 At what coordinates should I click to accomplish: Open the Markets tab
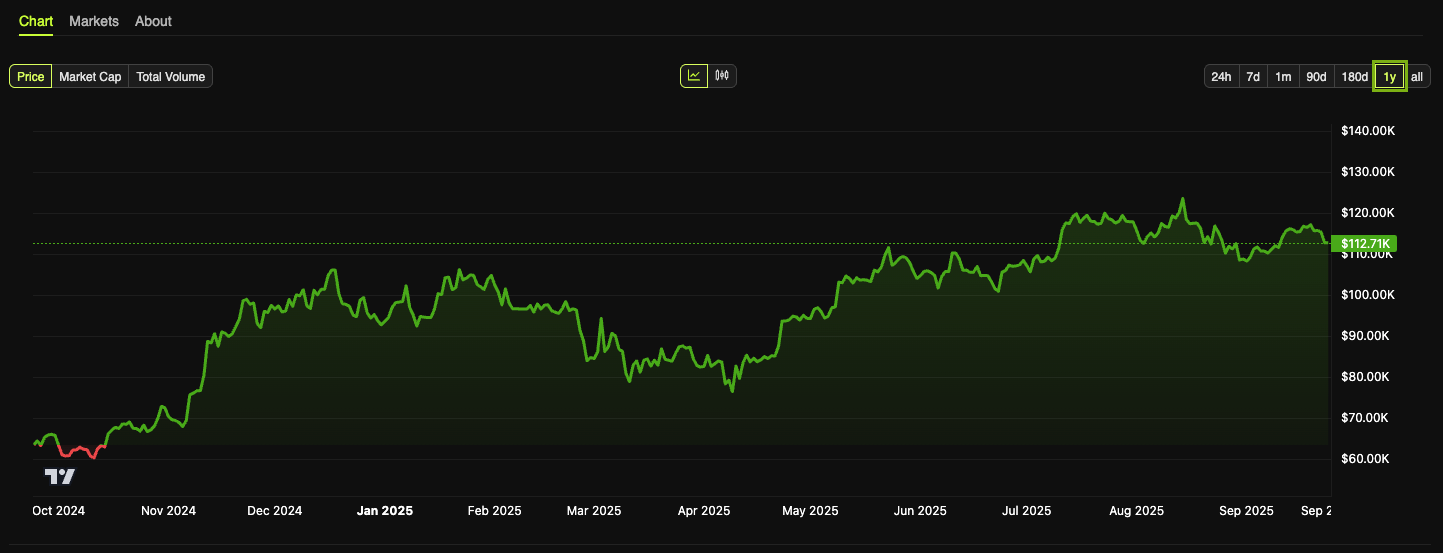(x=94, y=21)
